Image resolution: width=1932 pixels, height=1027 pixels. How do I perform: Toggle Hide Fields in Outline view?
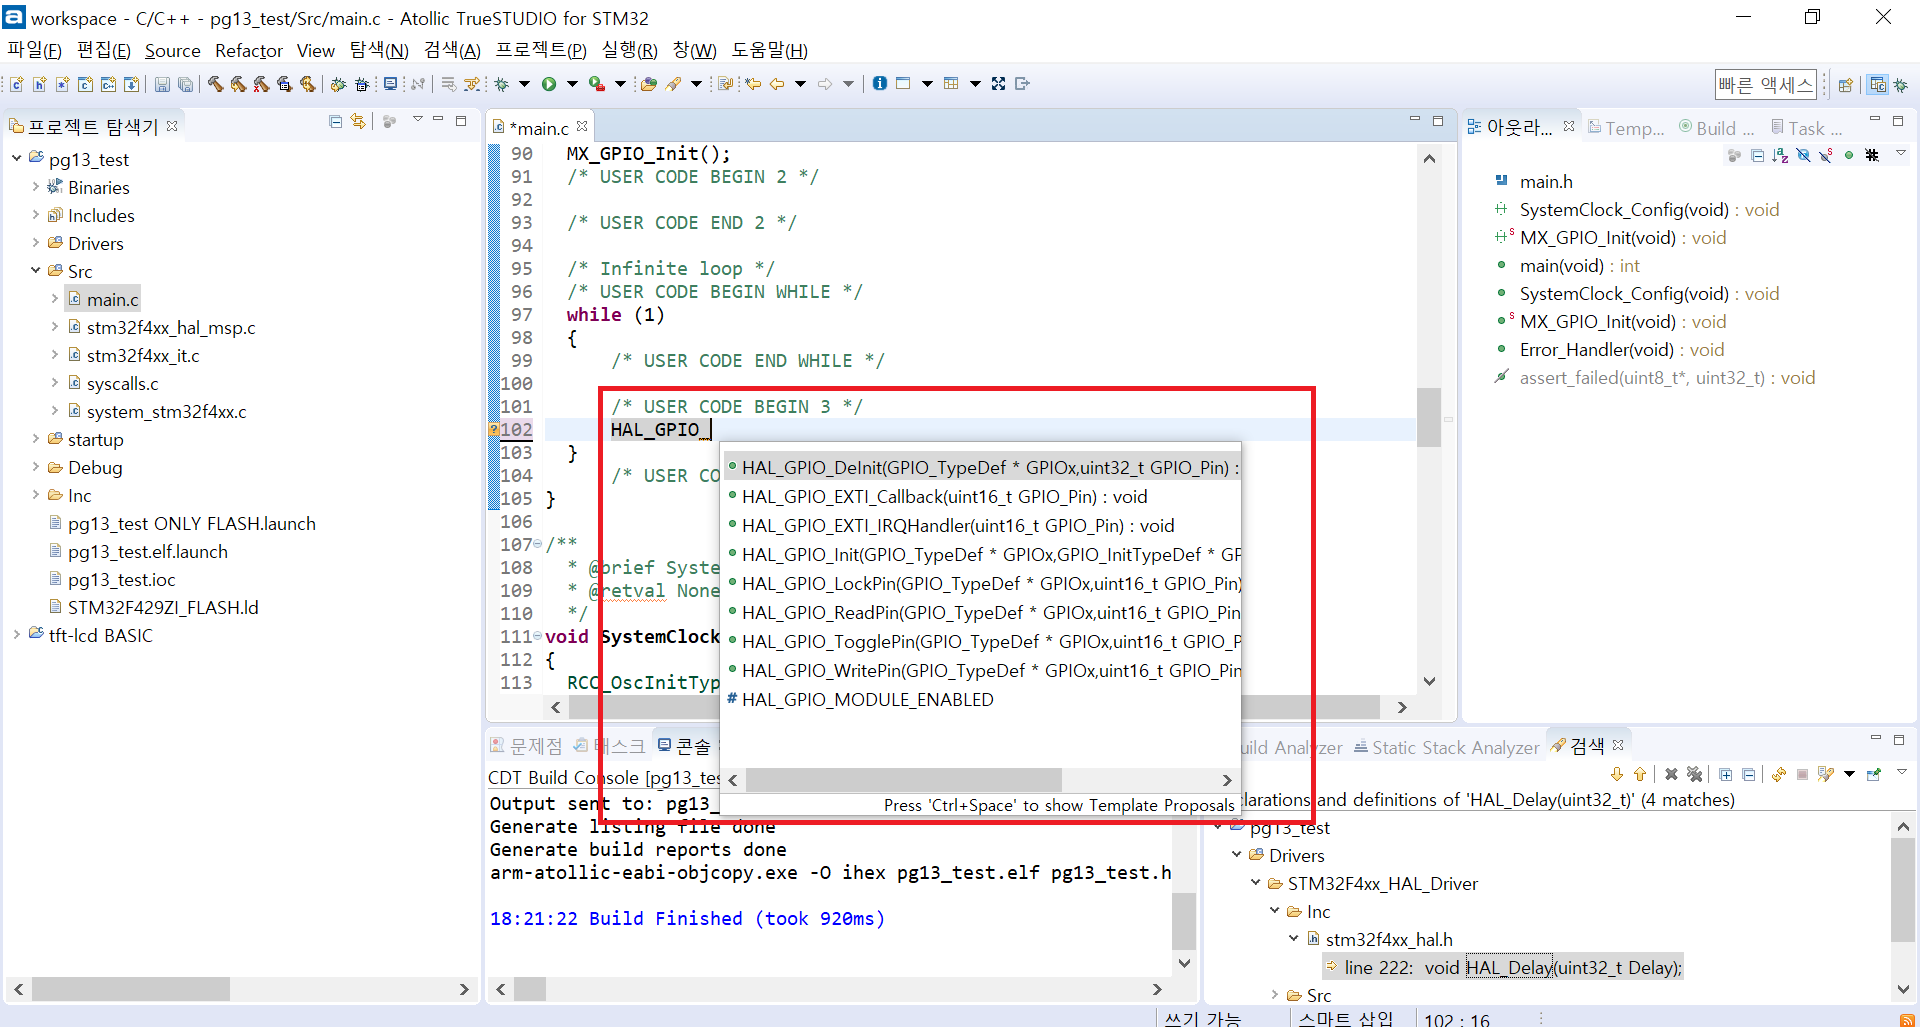pyautogui.click(x=1803, y=155)
